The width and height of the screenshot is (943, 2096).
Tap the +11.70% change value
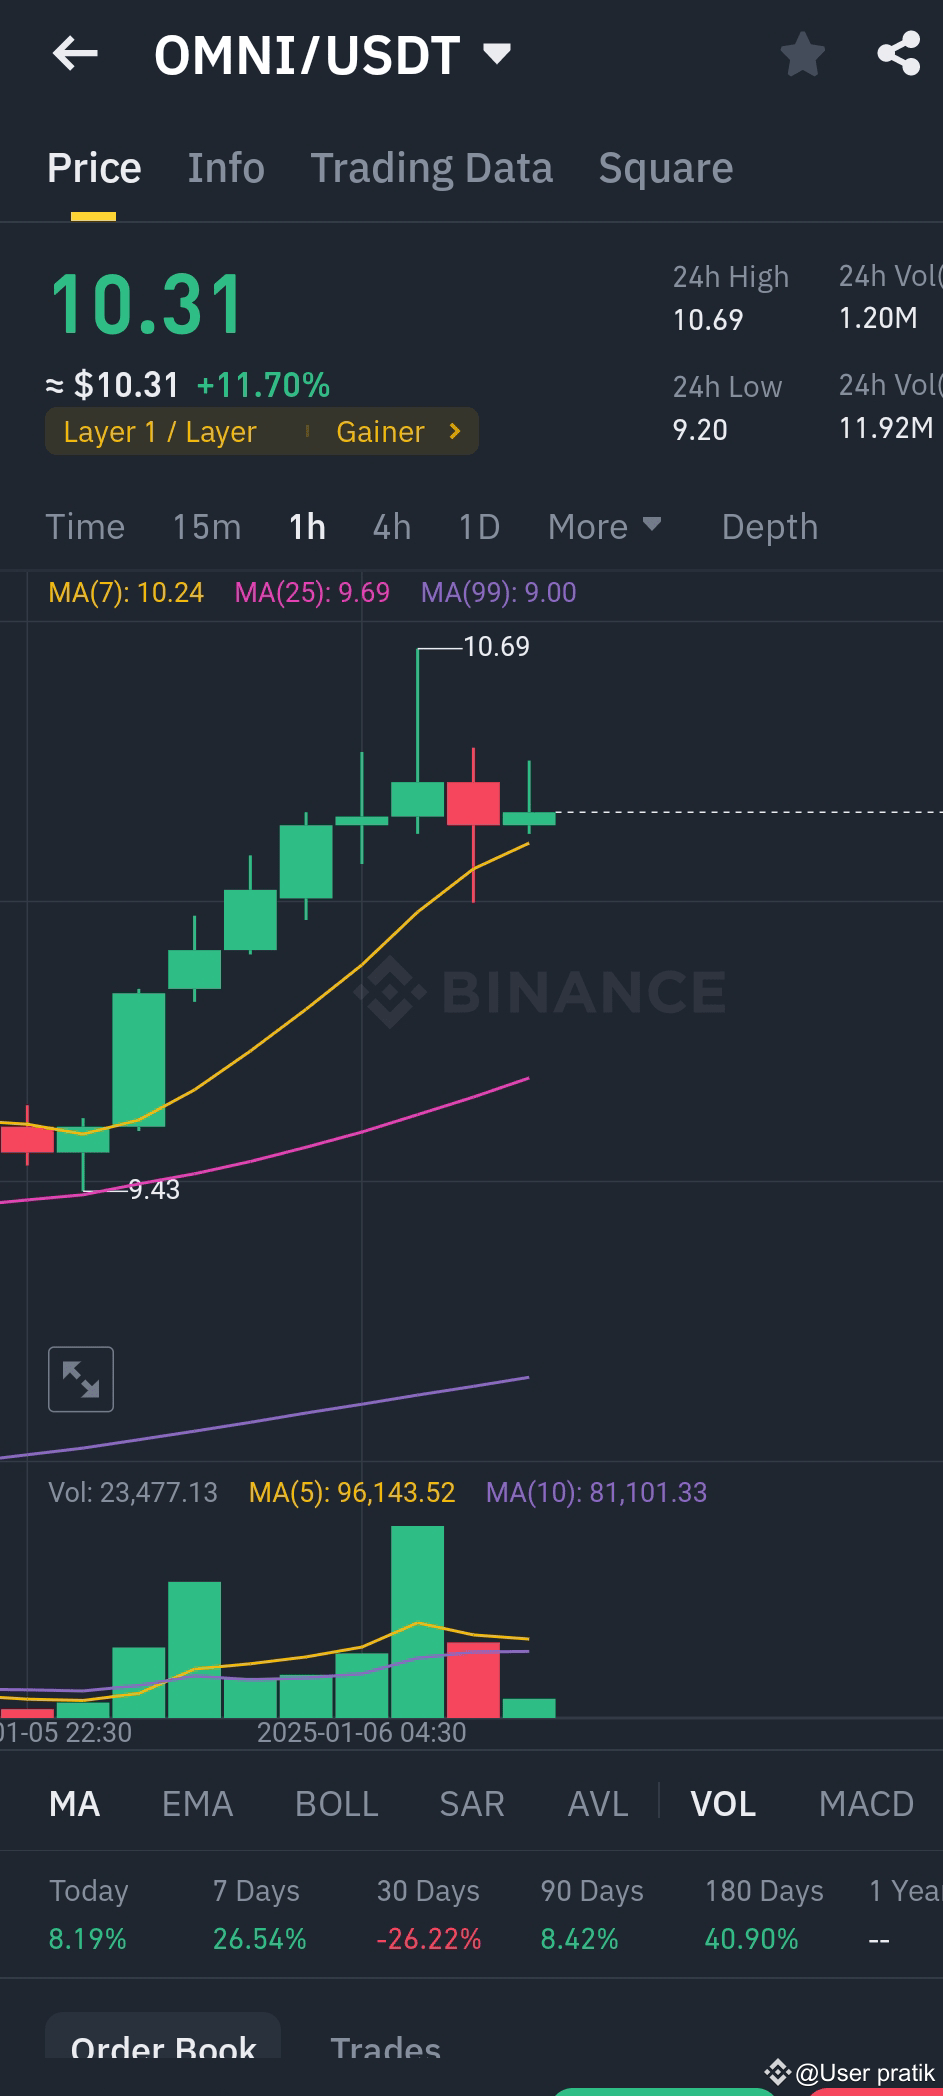pyautogui.click(x=263, y=385)
